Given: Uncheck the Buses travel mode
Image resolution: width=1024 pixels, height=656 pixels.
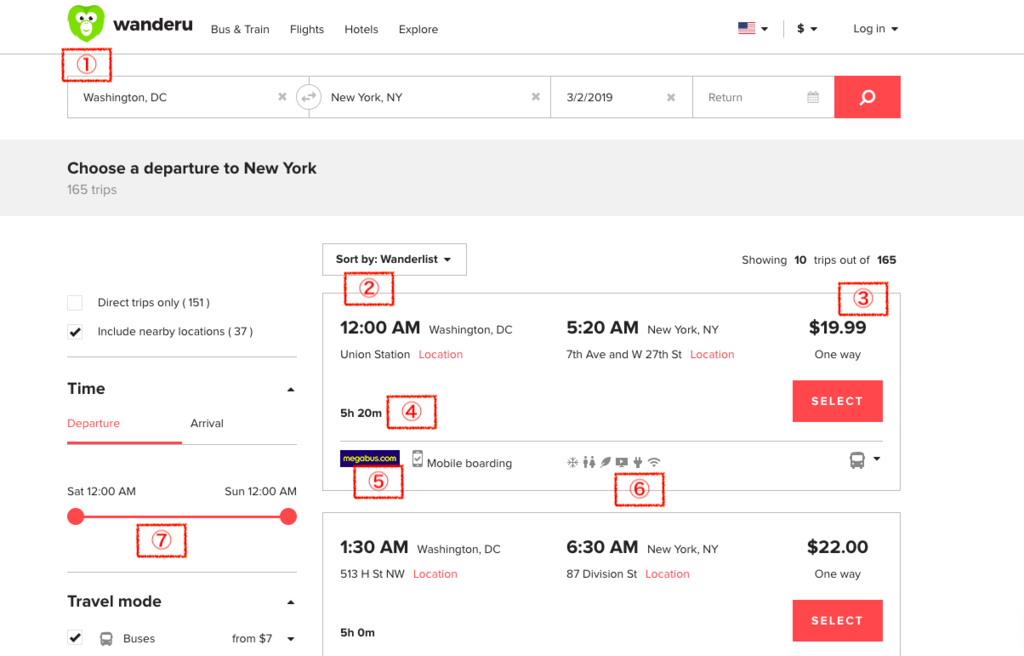Looking at the screenshot, I should (75, 638).
